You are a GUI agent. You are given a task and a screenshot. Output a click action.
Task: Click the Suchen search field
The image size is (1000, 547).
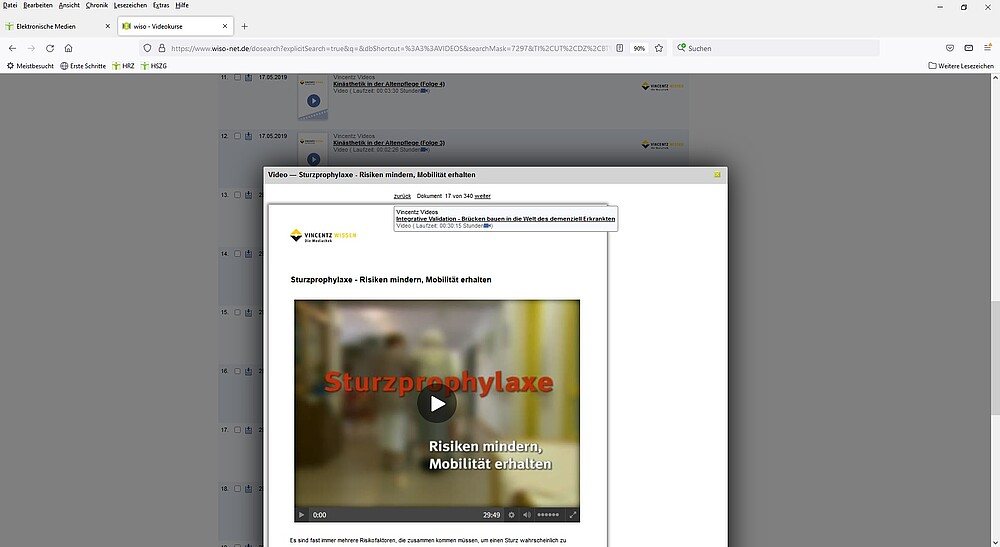[780, 48]
